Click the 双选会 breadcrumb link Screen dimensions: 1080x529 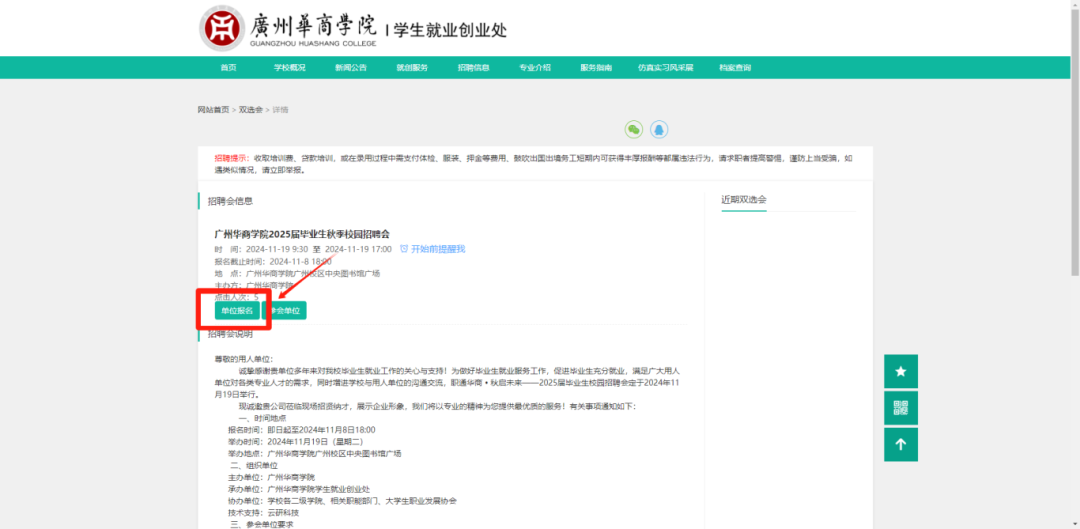tap(250, 110)
